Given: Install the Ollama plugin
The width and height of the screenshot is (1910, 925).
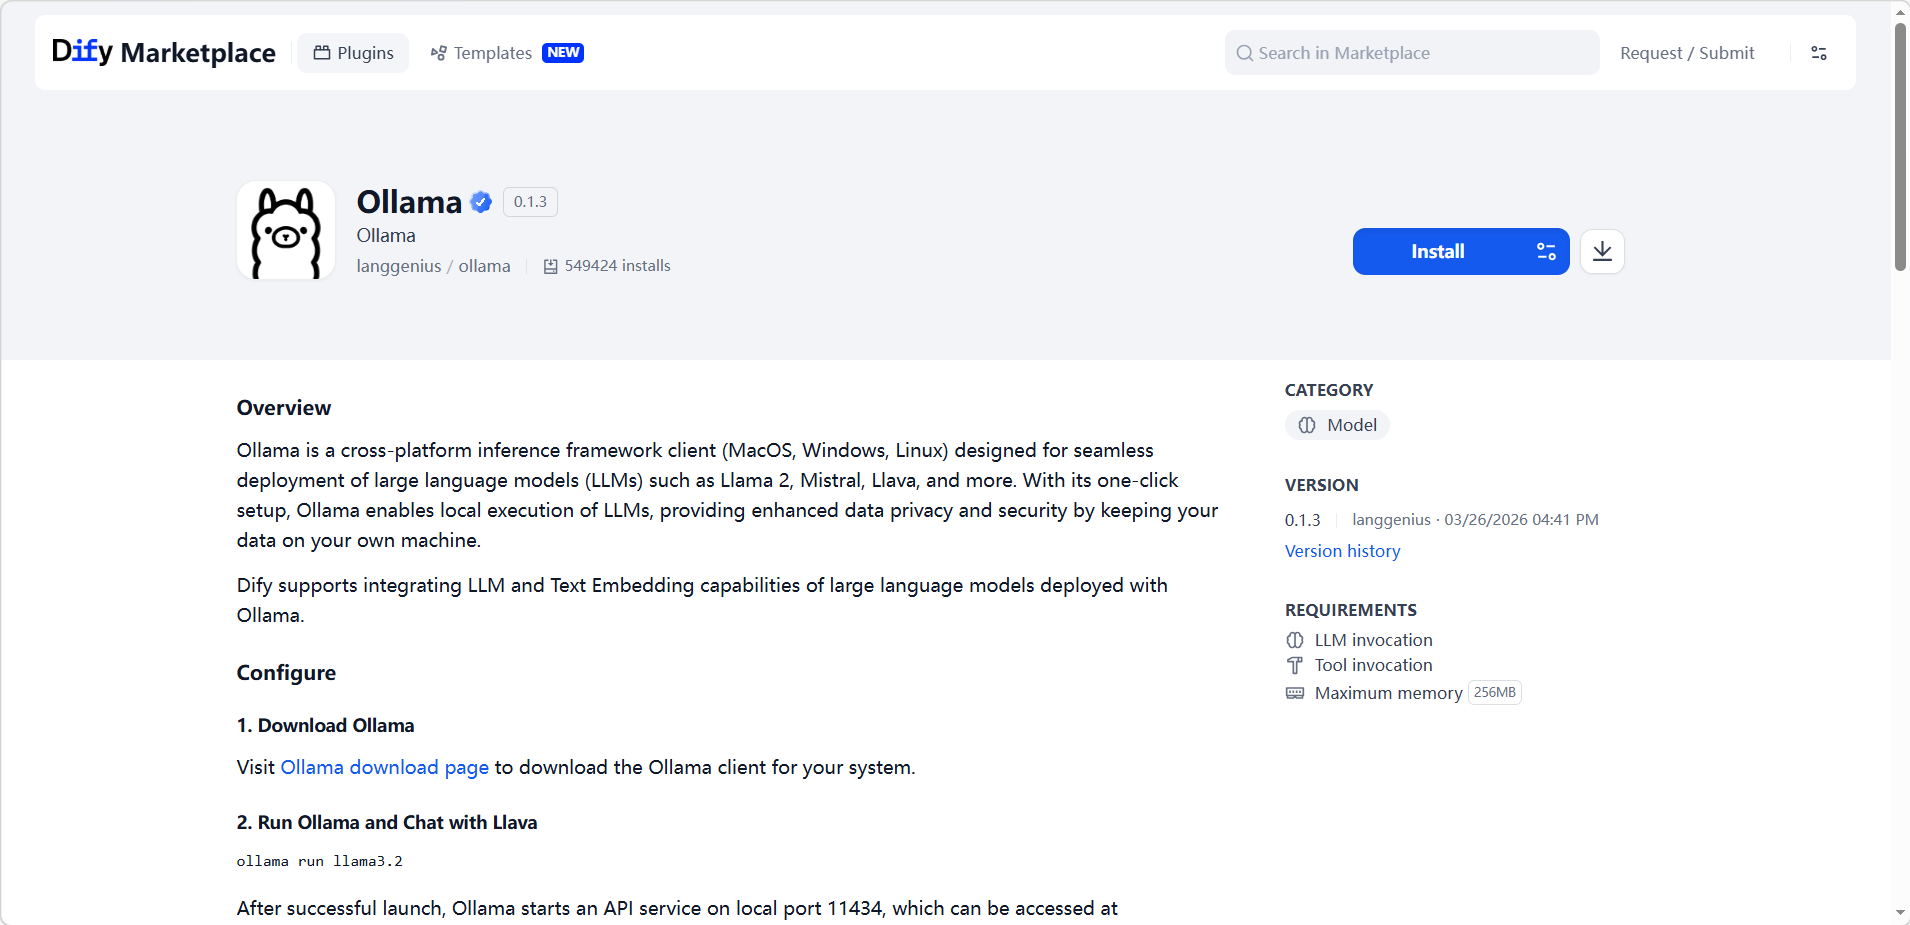Looking at the screenshot, I should pos(1438,252).
